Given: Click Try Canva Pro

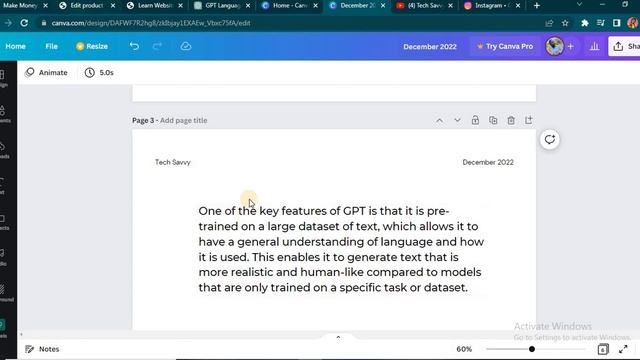Looking at the screenshot, I should 505,47.
